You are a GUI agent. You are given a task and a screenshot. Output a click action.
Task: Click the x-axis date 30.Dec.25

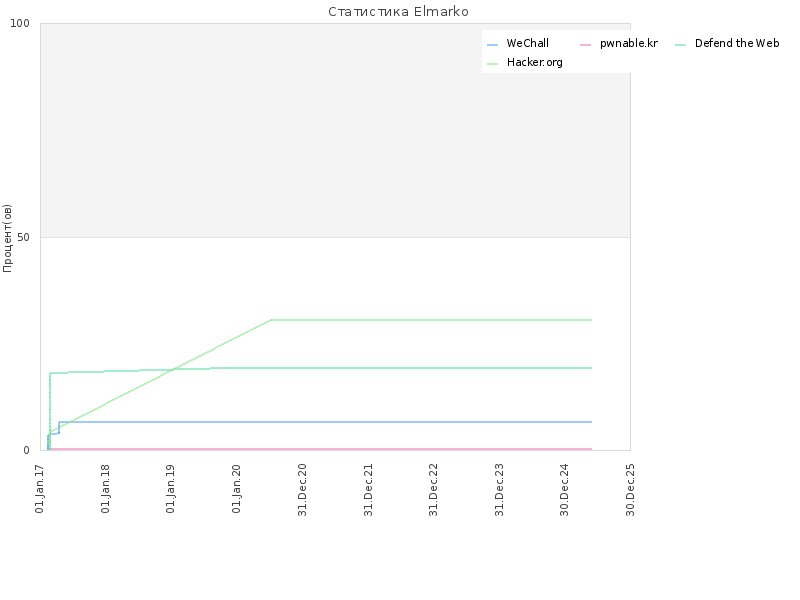(x=630, y=490)
